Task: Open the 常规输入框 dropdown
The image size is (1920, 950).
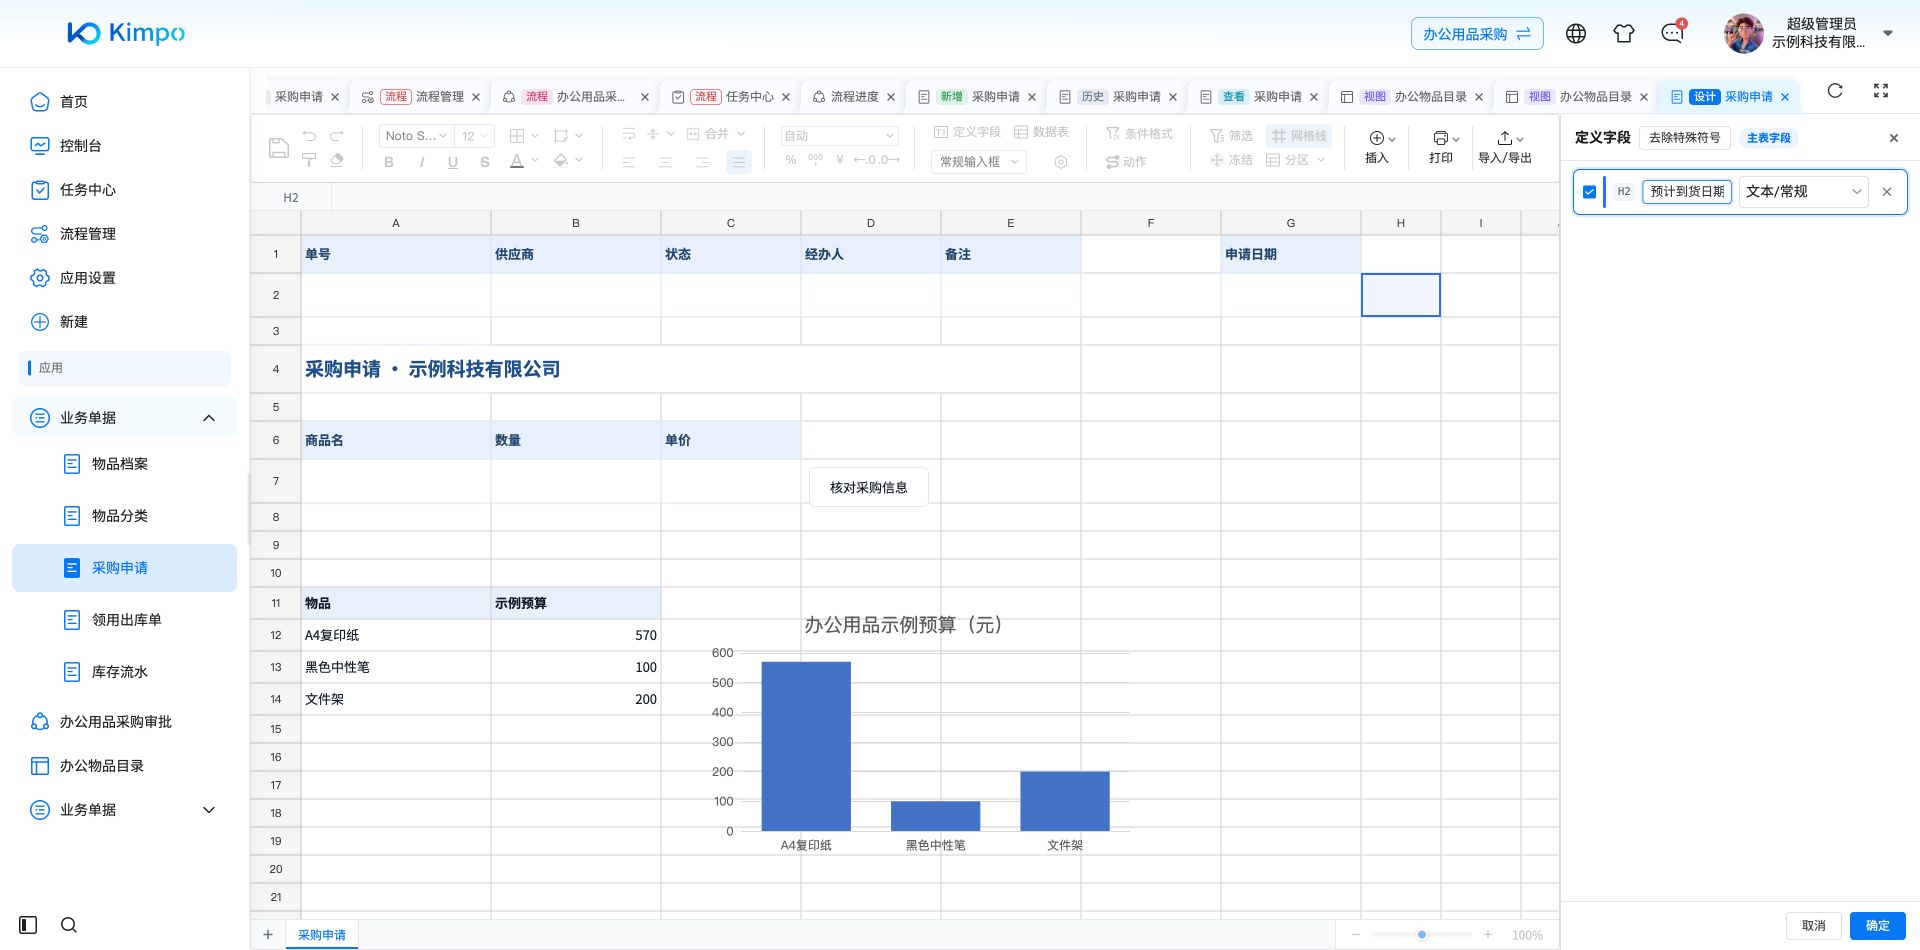Action: coord(979,162)
